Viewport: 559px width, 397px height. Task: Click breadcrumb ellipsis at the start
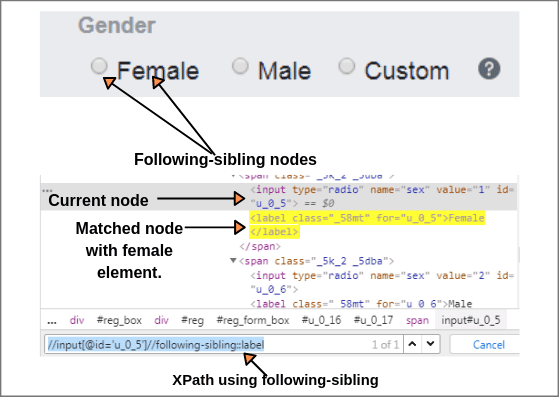tap(52, 320)
